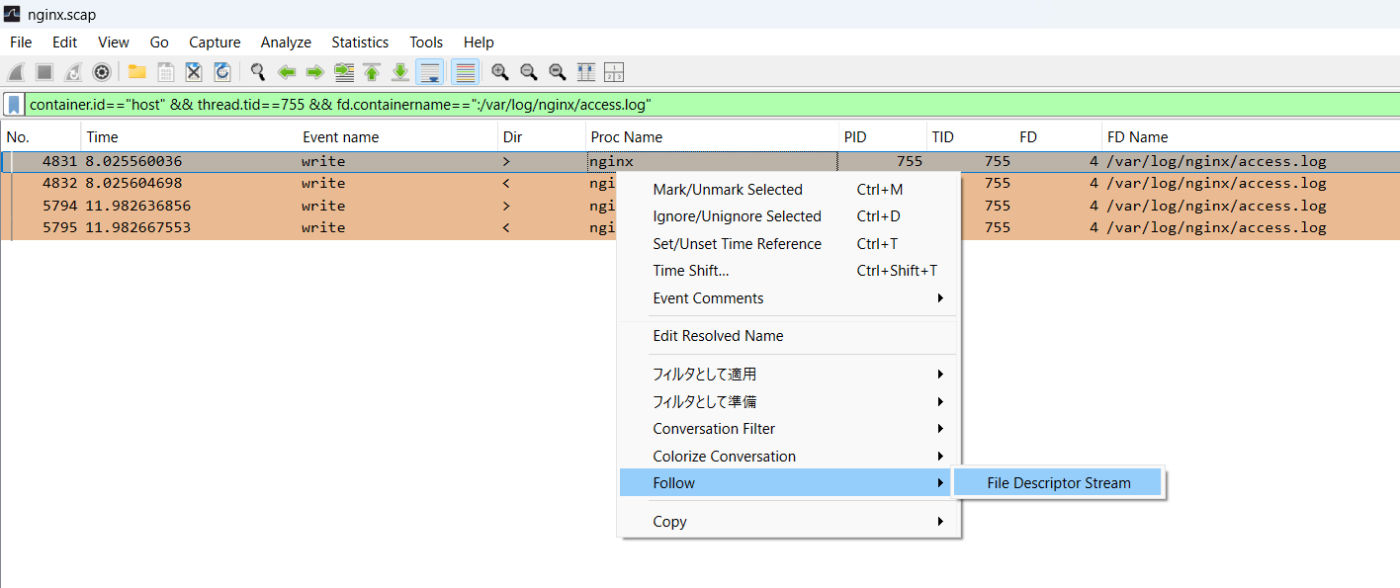
Task: Sort by Proc Name column header
Action: [x=711, y=137]
